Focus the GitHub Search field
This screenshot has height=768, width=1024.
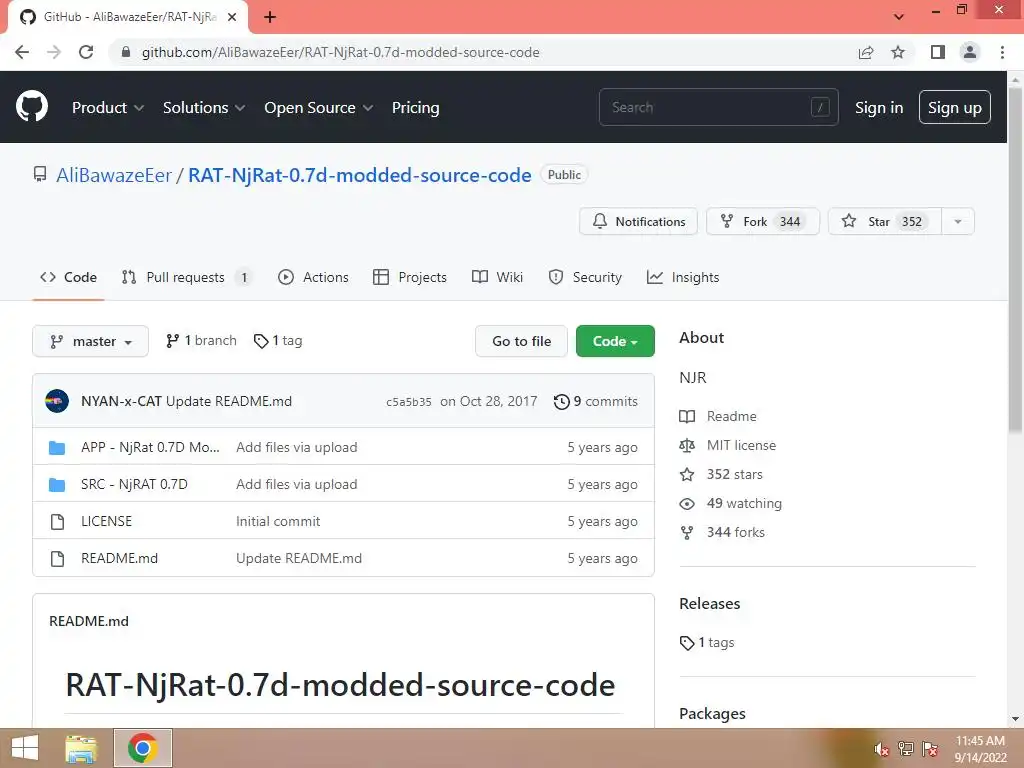point(718,107)
